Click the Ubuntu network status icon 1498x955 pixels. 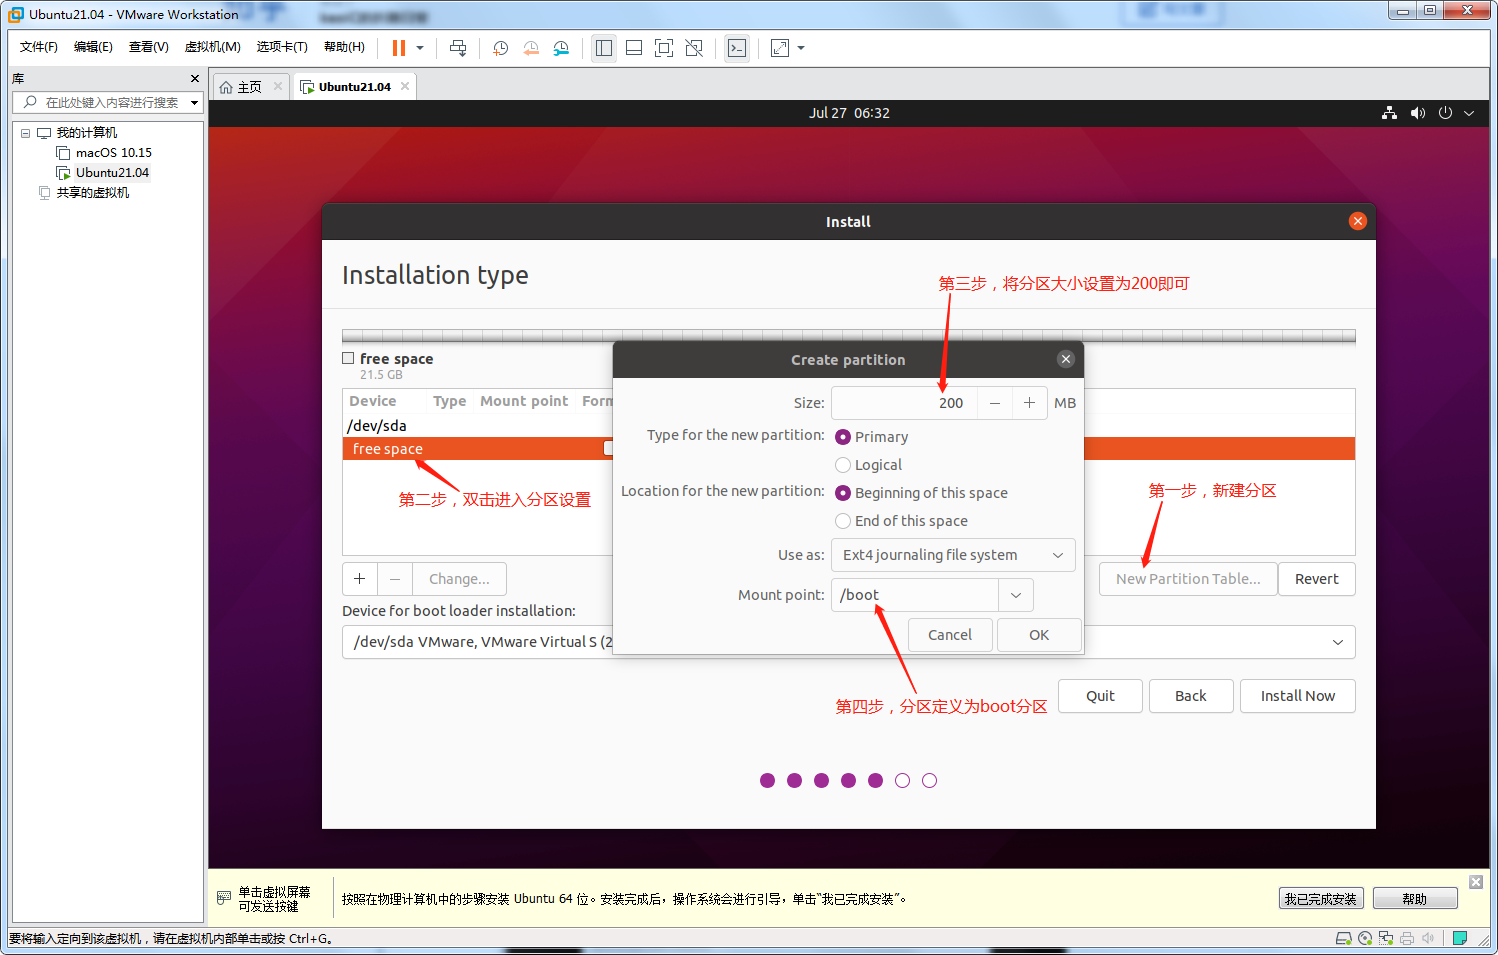click(1389, 113)
